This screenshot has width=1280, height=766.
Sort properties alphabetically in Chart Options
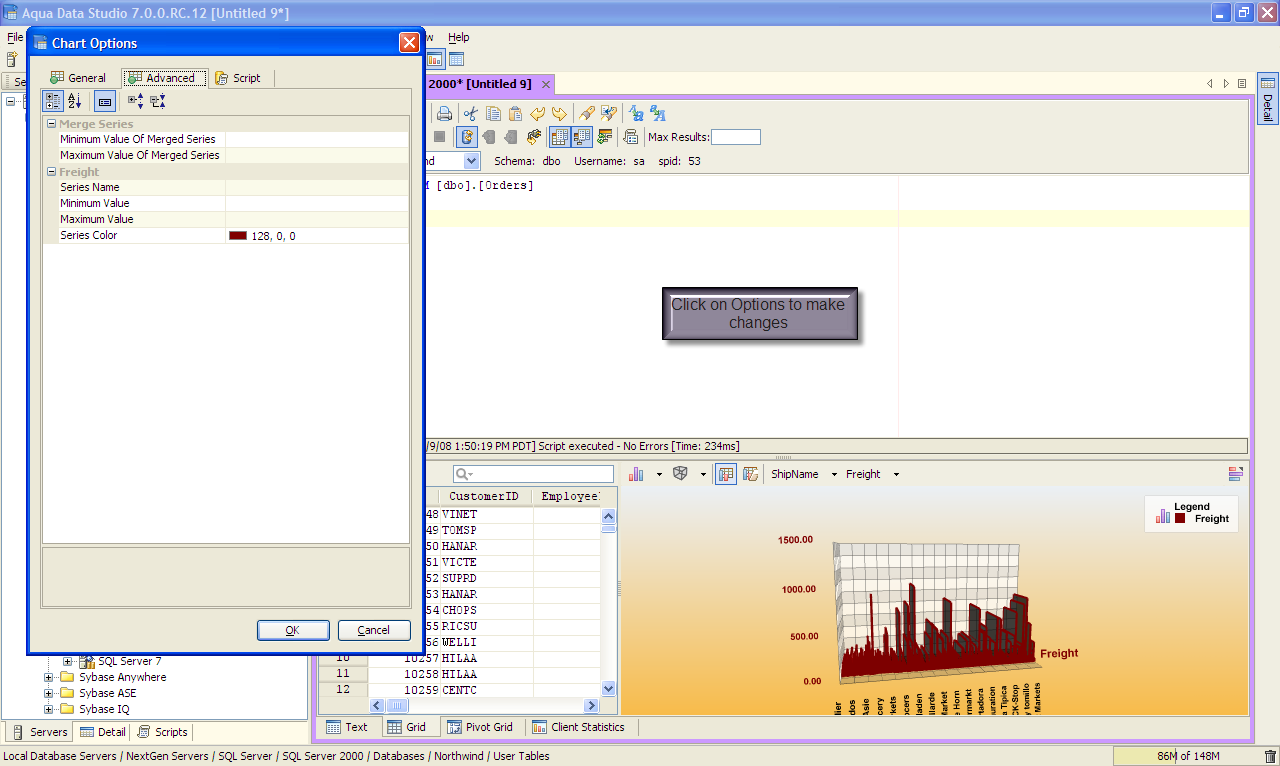(75, 101)
